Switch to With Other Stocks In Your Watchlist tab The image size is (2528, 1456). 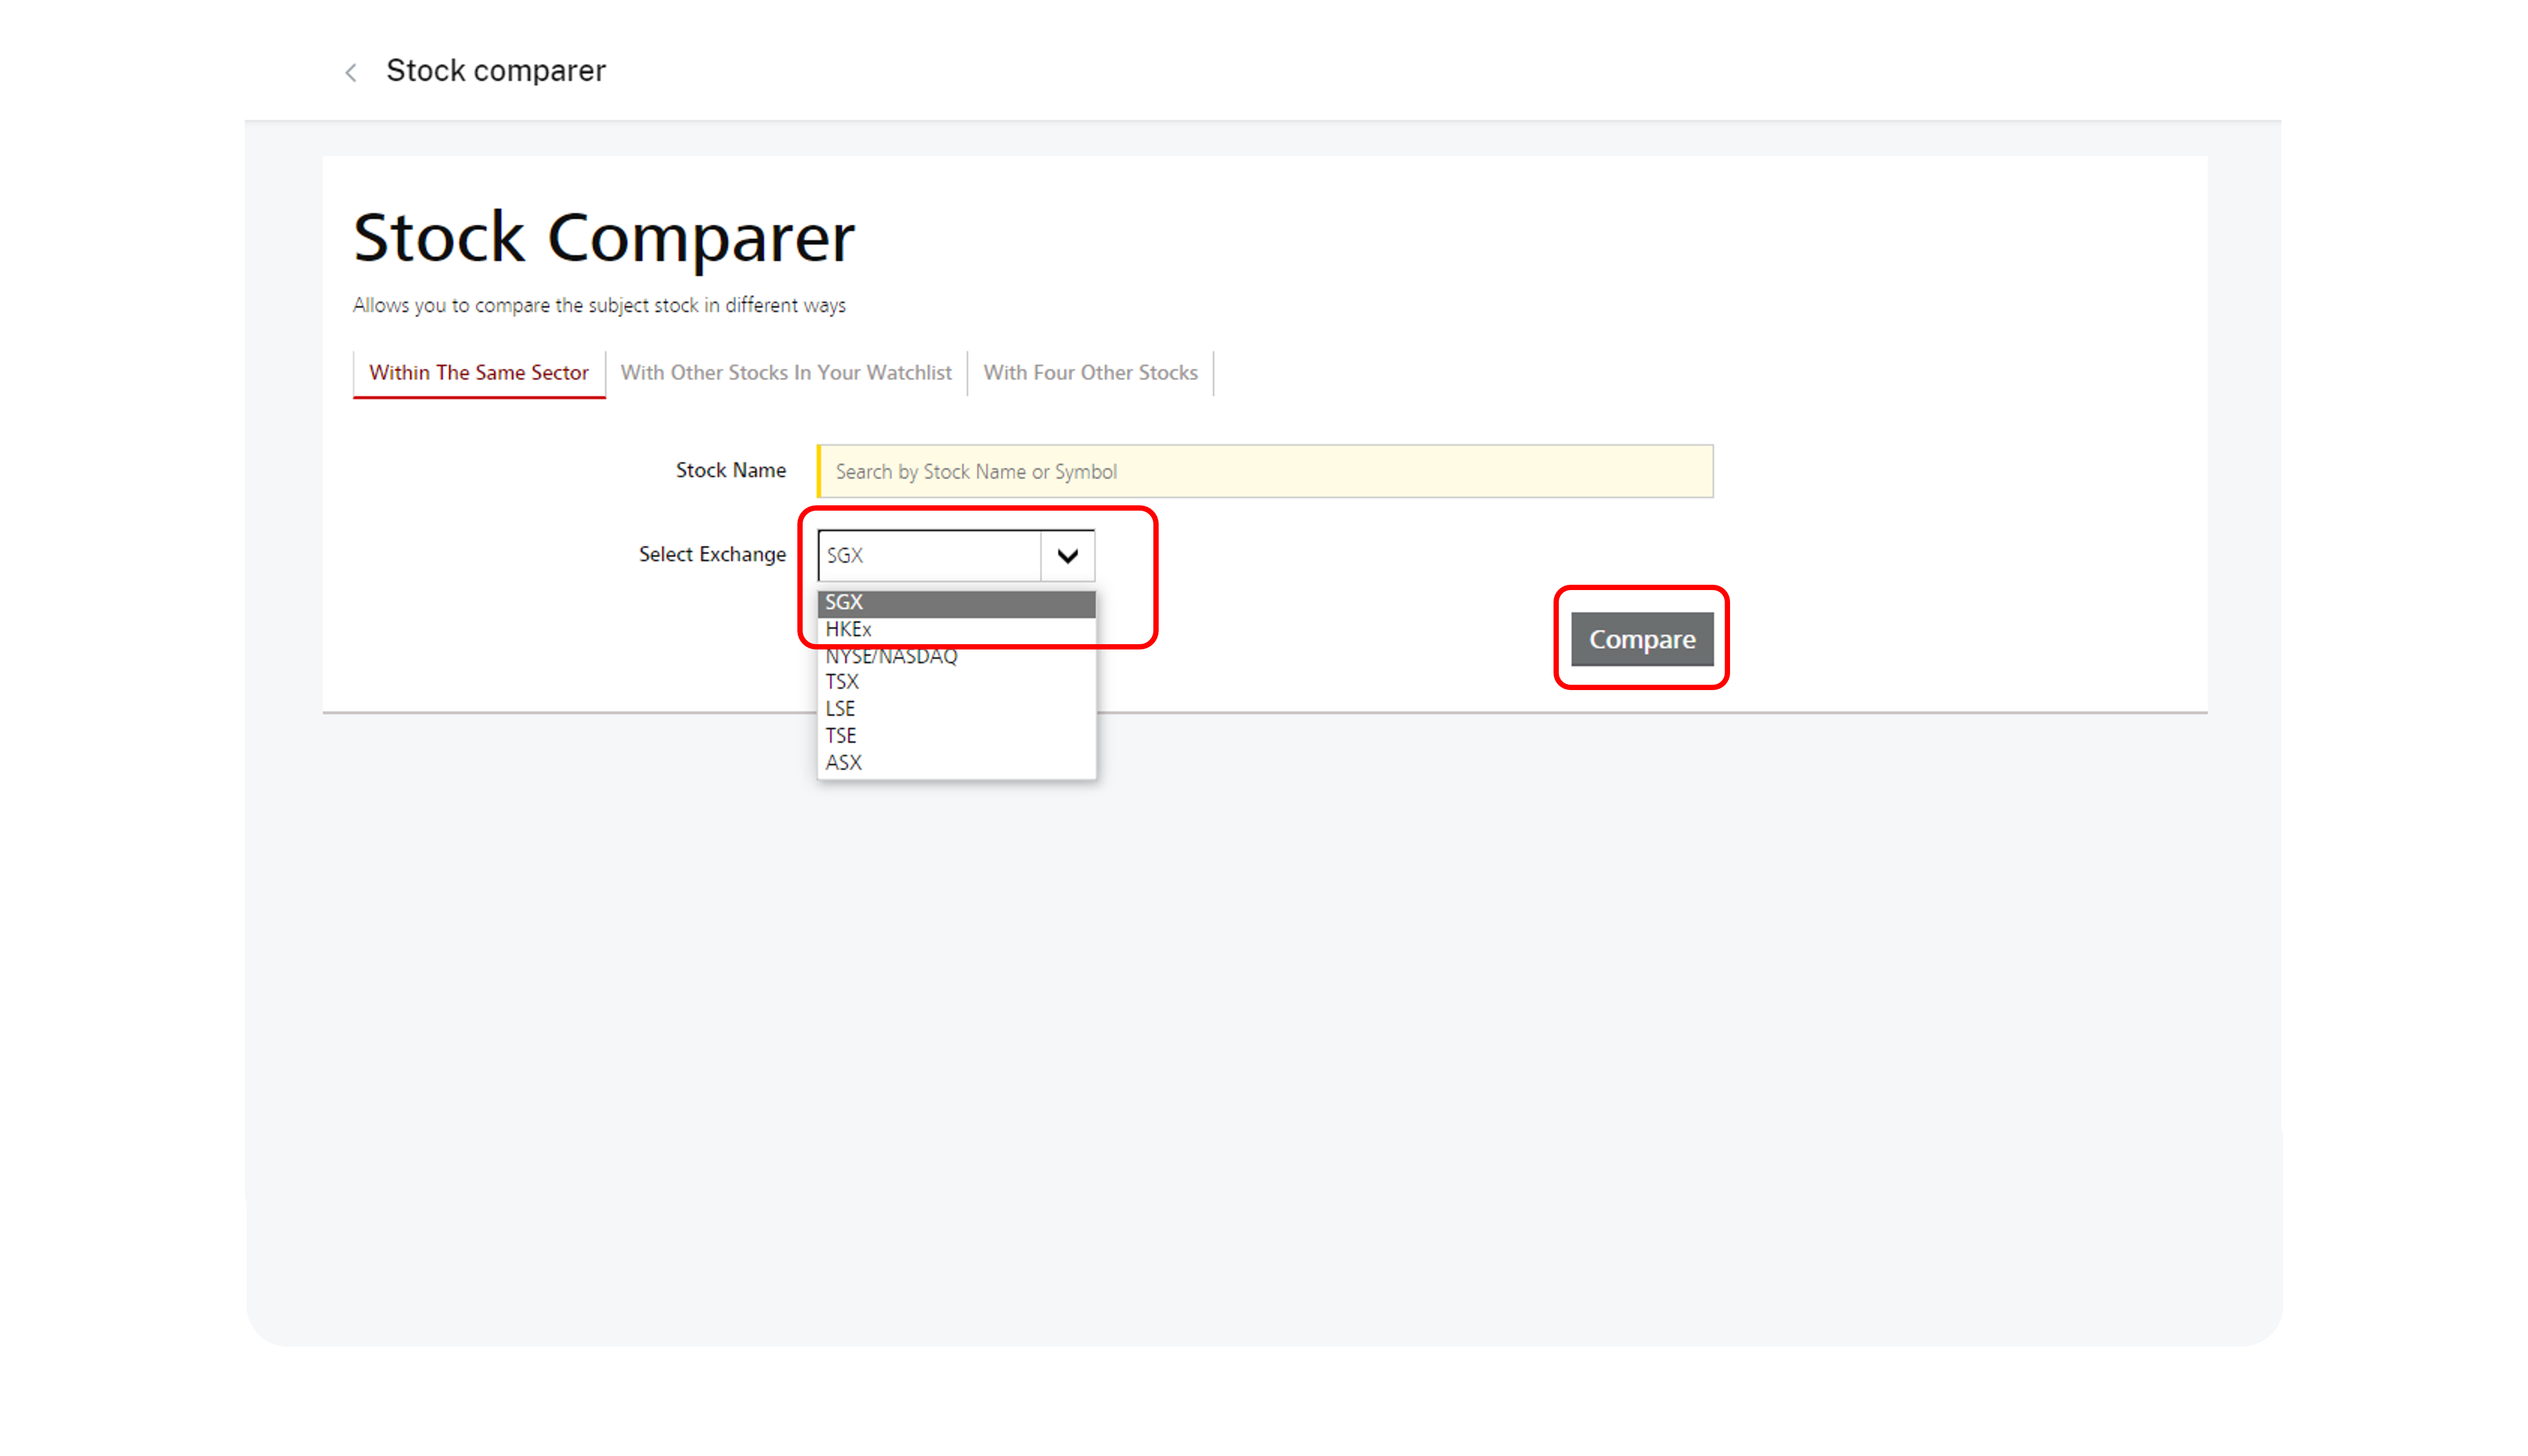point(786,373)
